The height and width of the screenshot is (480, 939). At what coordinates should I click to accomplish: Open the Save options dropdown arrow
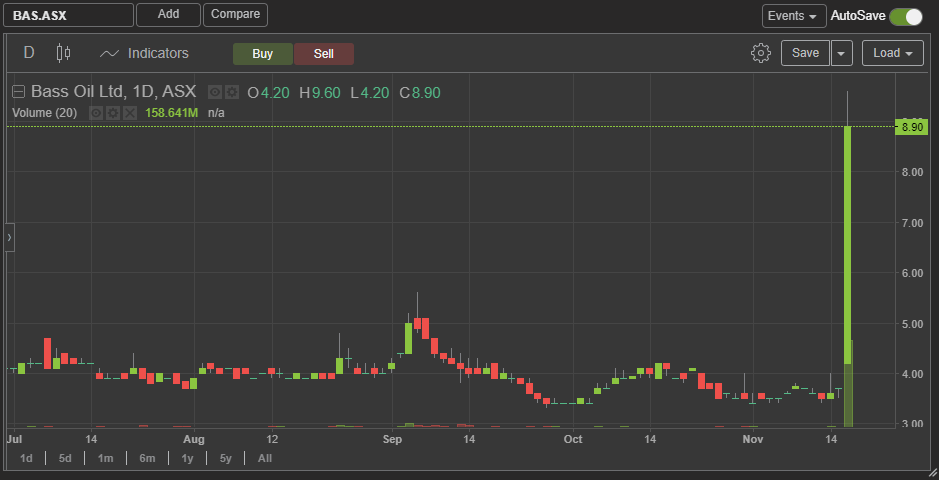click(841, 53)
